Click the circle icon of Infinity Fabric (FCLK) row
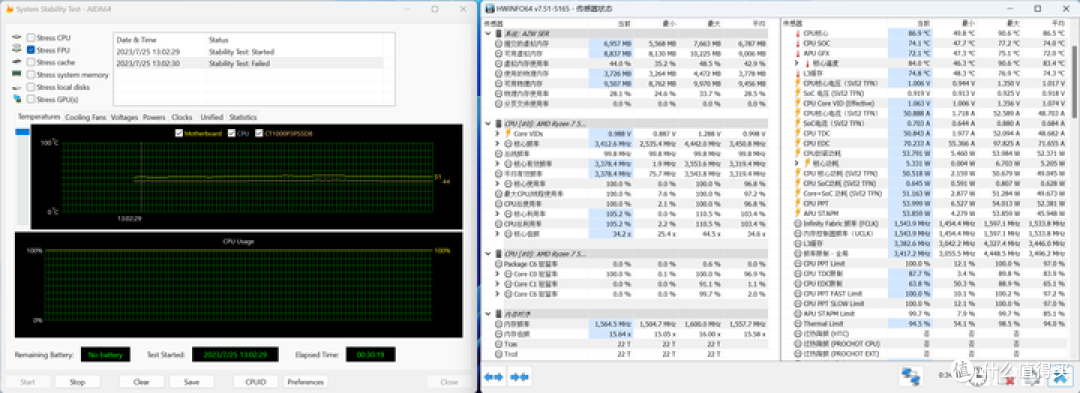This screenshot has height=393, width=1080. point(798,224)
